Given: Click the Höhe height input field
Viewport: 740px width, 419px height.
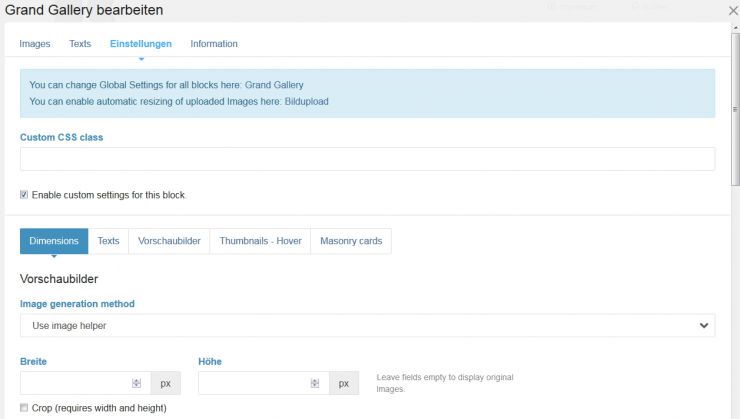Looking at the screenshot, I should [x=254, y=383].
